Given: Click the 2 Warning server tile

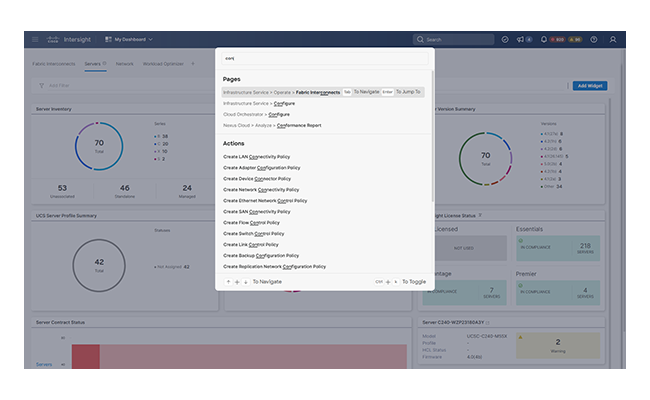Looking at the screenshot, I should point(558,345).
